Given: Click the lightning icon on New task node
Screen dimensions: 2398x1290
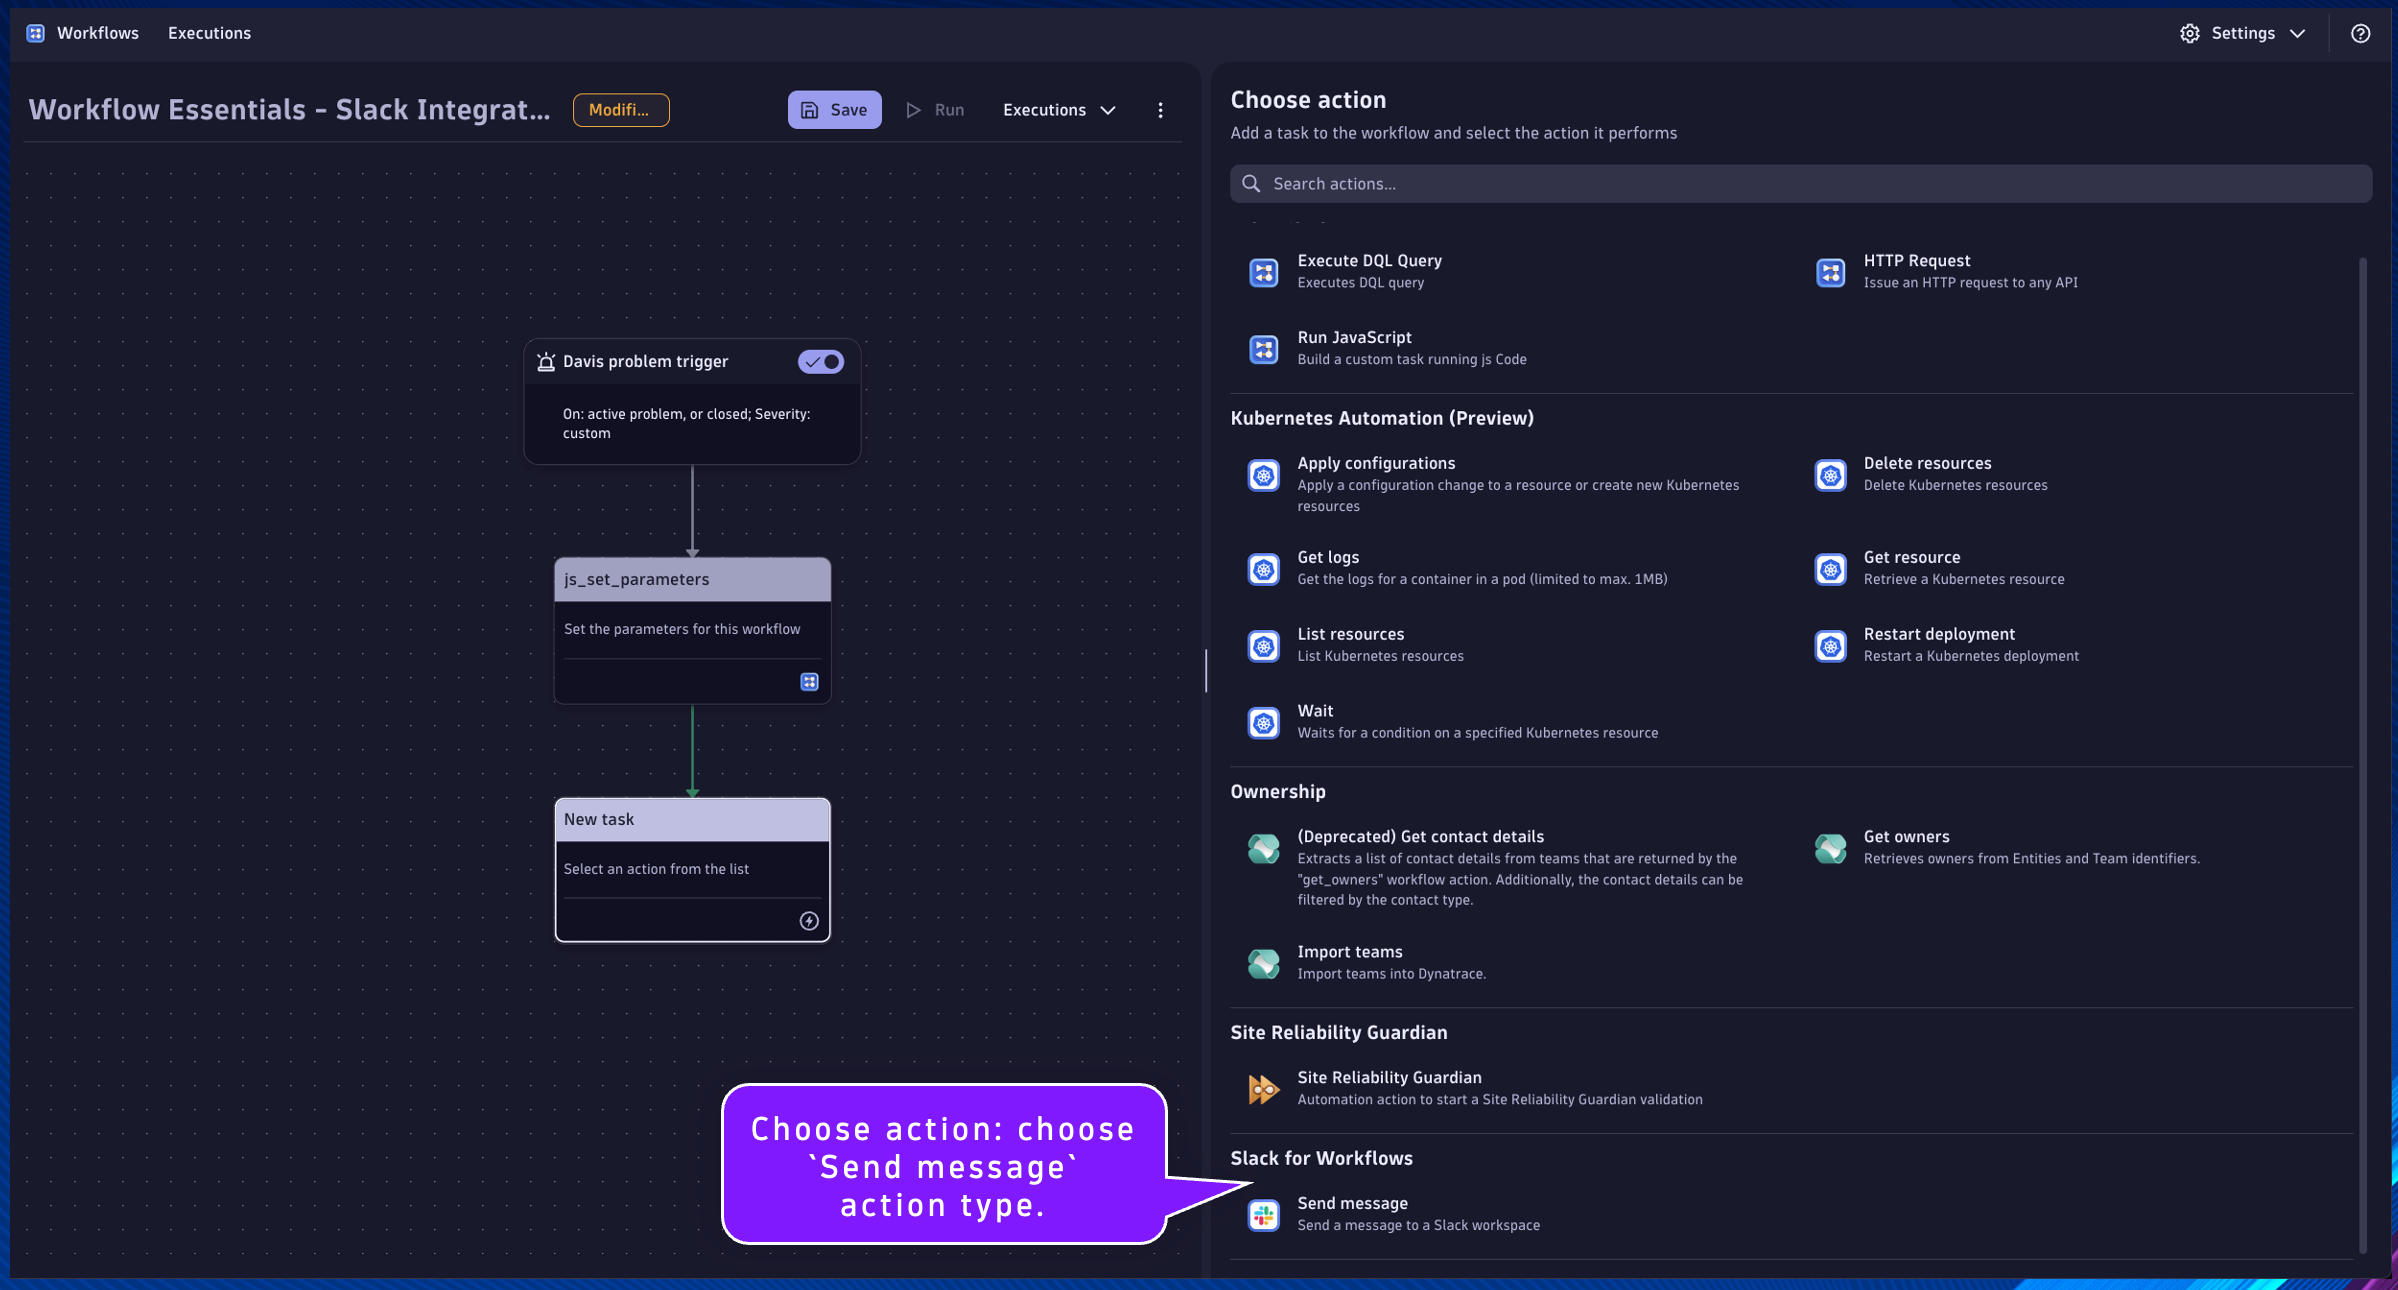Looking at the screenshot, I should click(809, 921).
